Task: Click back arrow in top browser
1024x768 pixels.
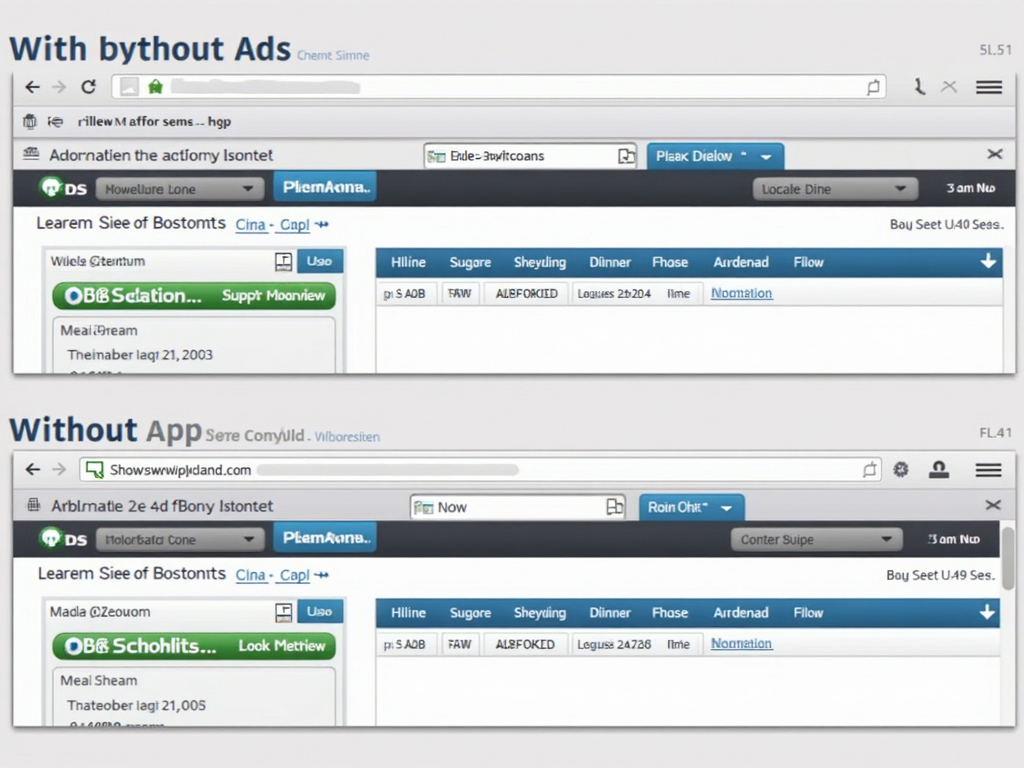Action: click(x=33, y=87)
